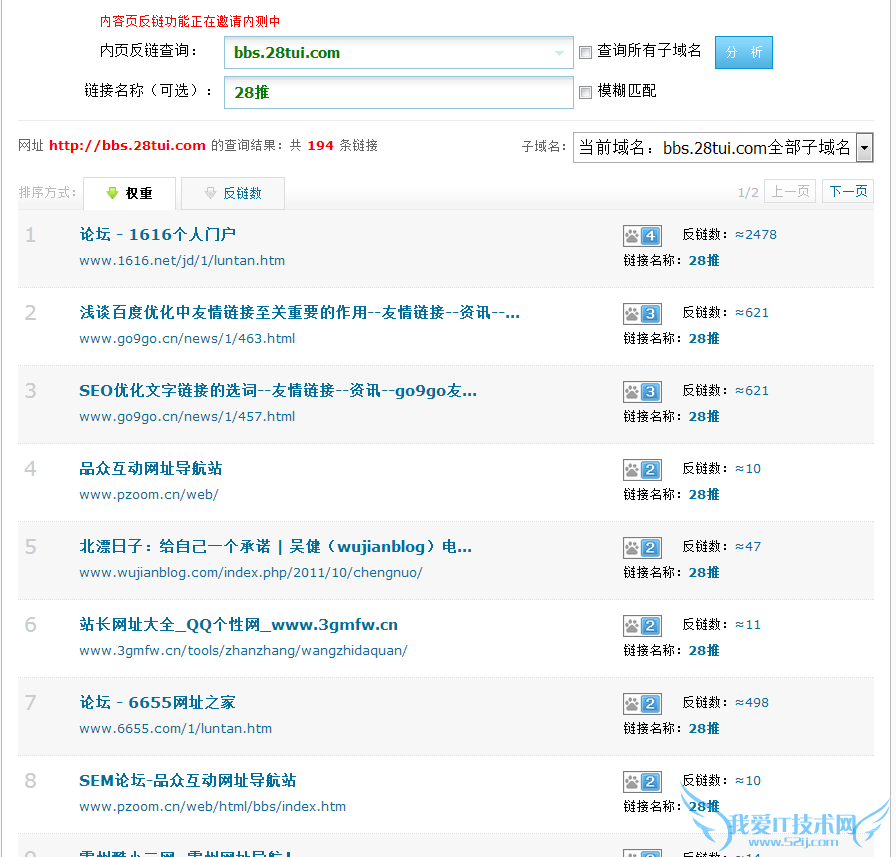
Task: Open wujianblog.com chengnuo URL
Action: pyautogui.click(x=250, y=572)
